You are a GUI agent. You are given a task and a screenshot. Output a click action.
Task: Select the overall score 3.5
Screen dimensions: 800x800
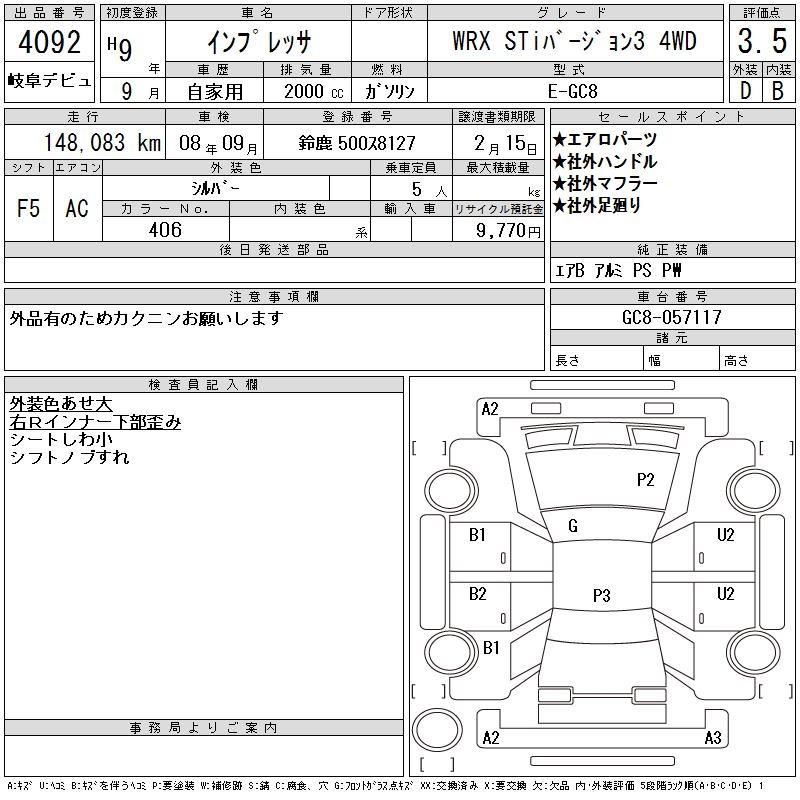click(762, 41)
